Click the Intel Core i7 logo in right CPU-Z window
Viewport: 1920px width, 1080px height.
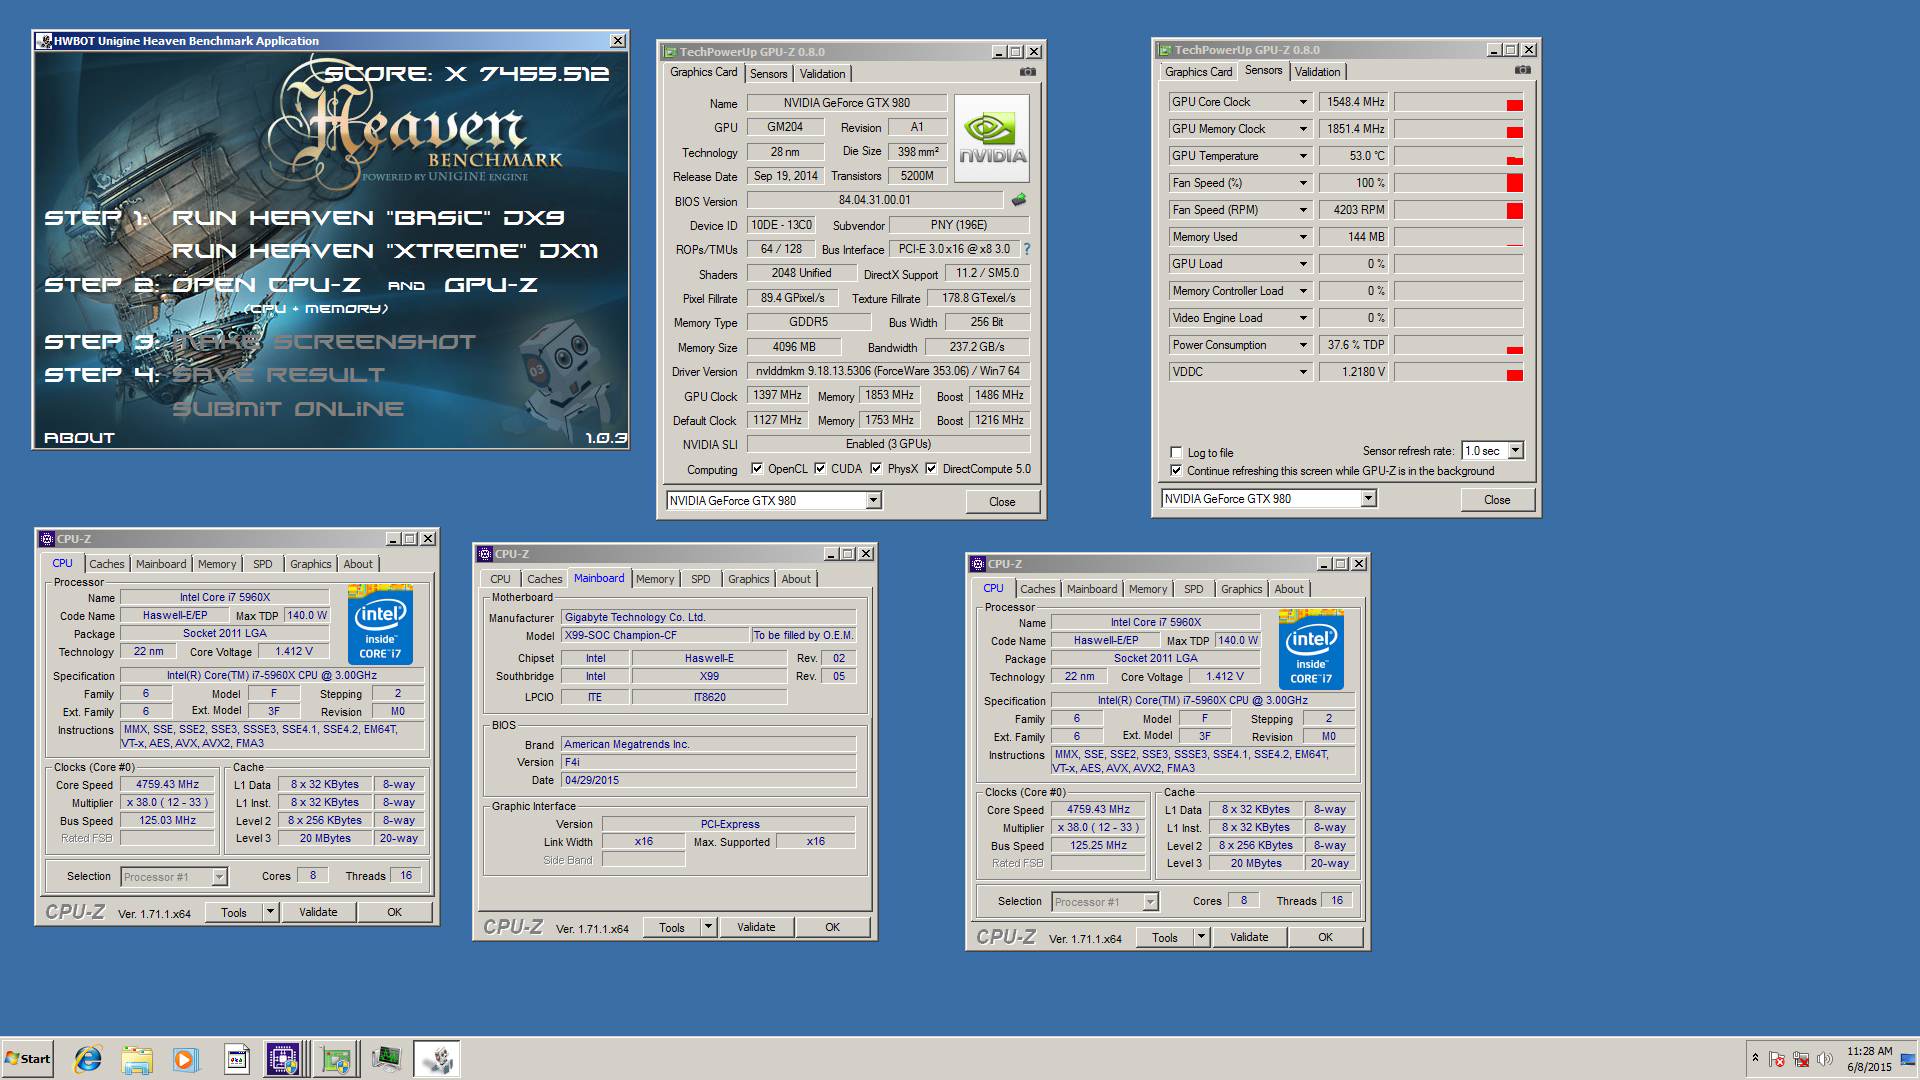click(1311, 649)
